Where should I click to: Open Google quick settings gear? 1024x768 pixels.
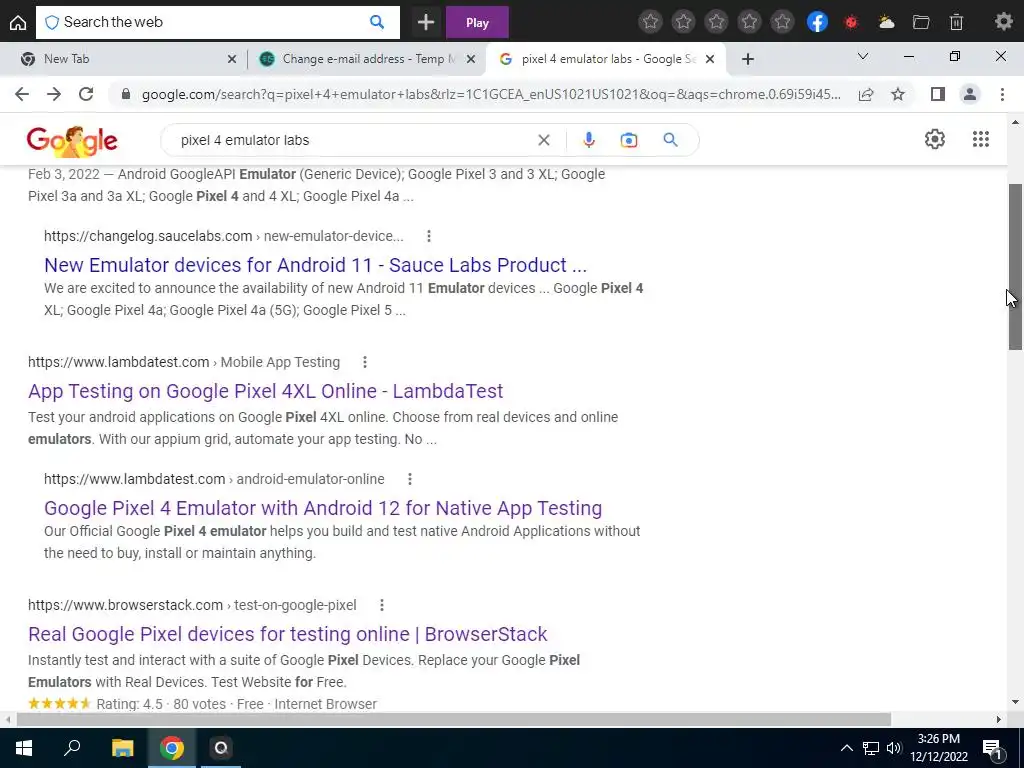tap(935, 139)
